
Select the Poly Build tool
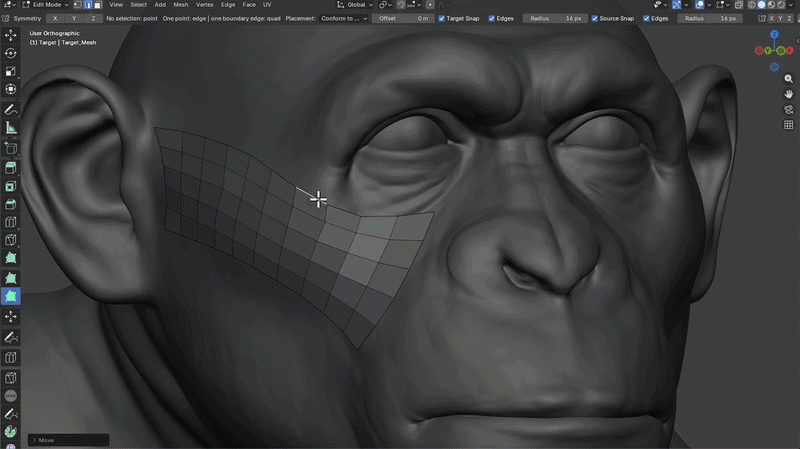(x=11, y=258)
